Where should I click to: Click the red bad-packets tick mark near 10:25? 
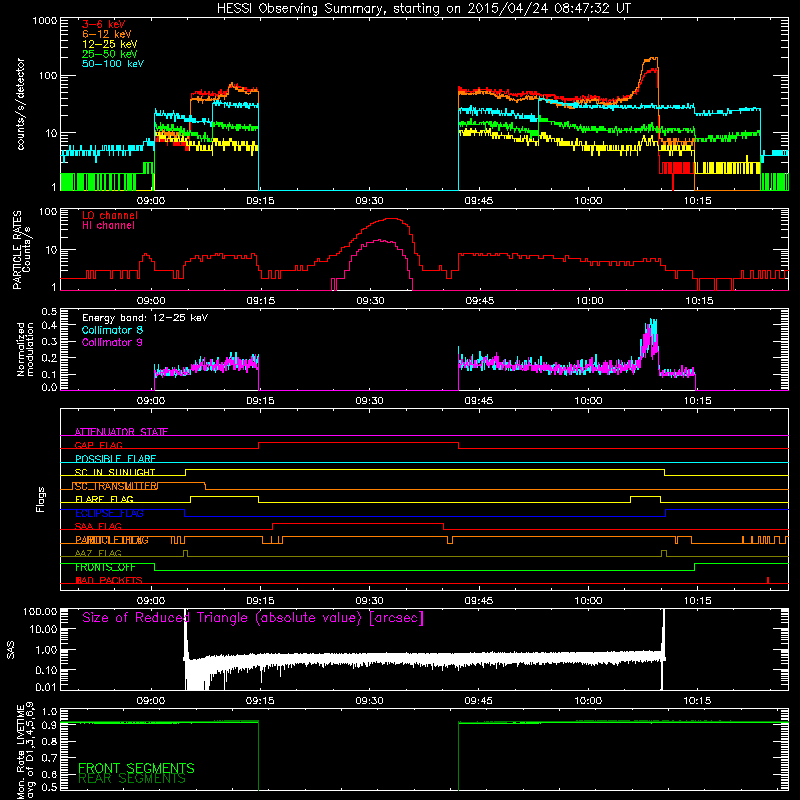768,580
